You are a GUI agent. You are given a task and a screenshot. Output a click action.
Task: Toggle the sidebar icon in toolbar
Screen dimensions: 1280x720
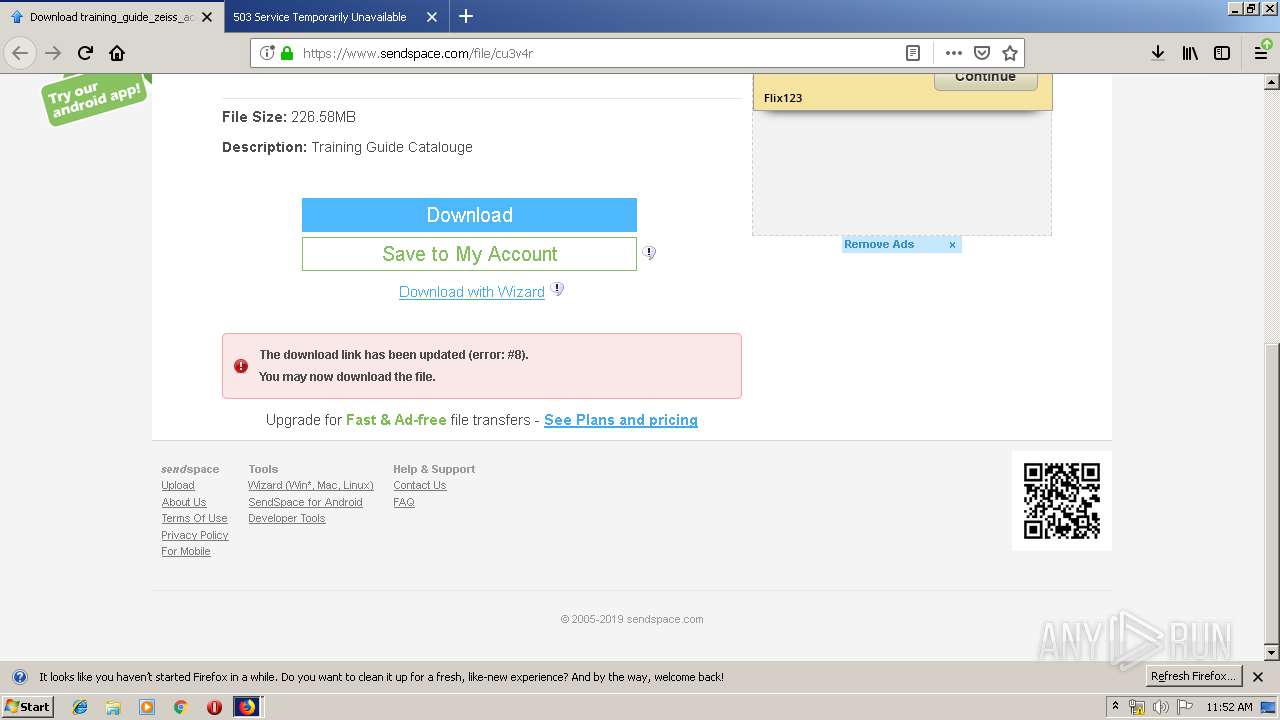[x=1222, y=53]
